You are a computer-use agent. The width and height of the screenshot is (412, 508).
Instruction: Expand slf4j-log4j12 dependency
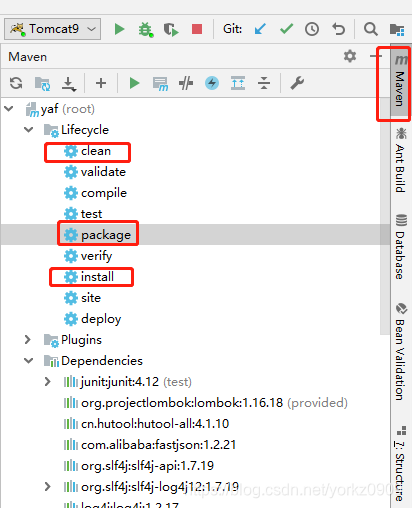click(48, 486)
